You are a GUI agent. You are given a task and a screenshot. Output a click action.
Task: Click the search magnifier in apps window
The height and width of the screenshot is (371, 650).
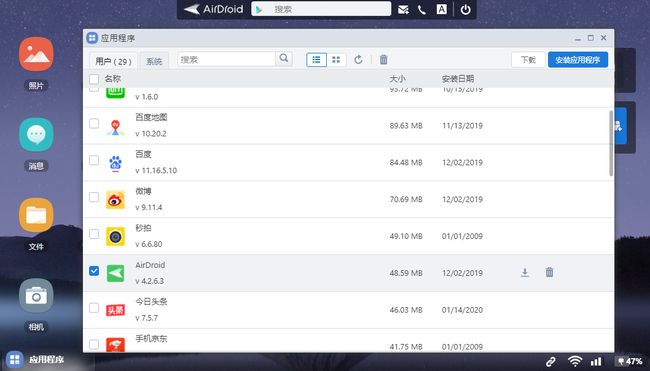click(284, 58)
